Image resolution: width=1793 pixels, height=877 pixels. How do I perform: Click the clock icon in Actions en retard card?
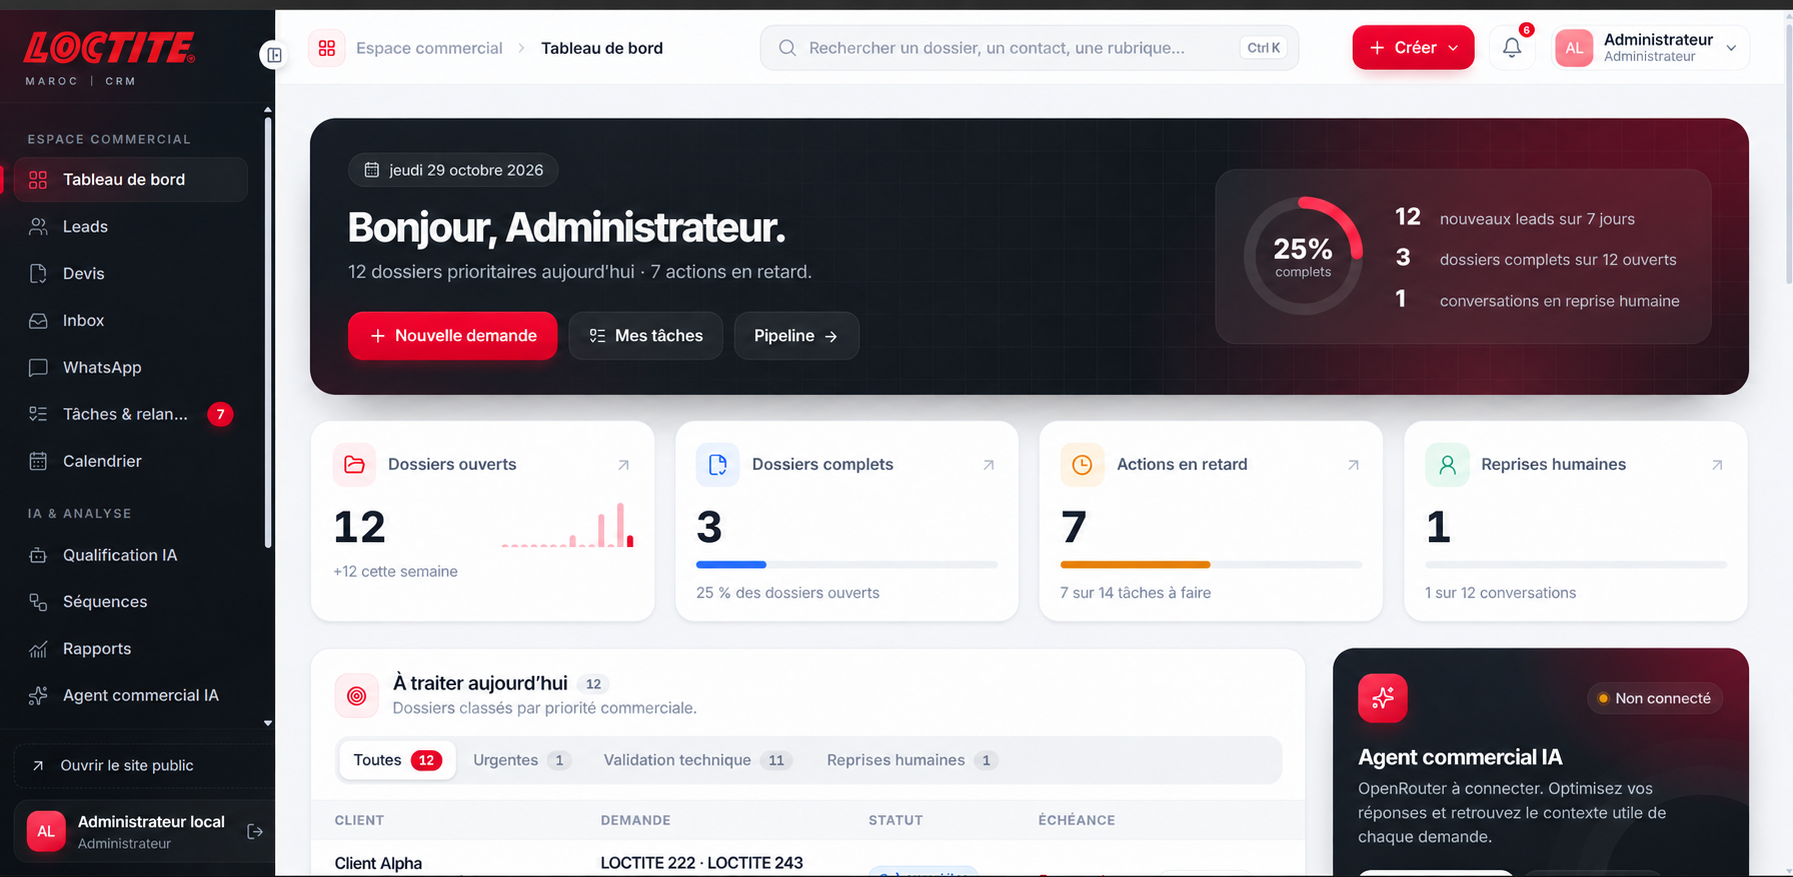(1082, 464)
